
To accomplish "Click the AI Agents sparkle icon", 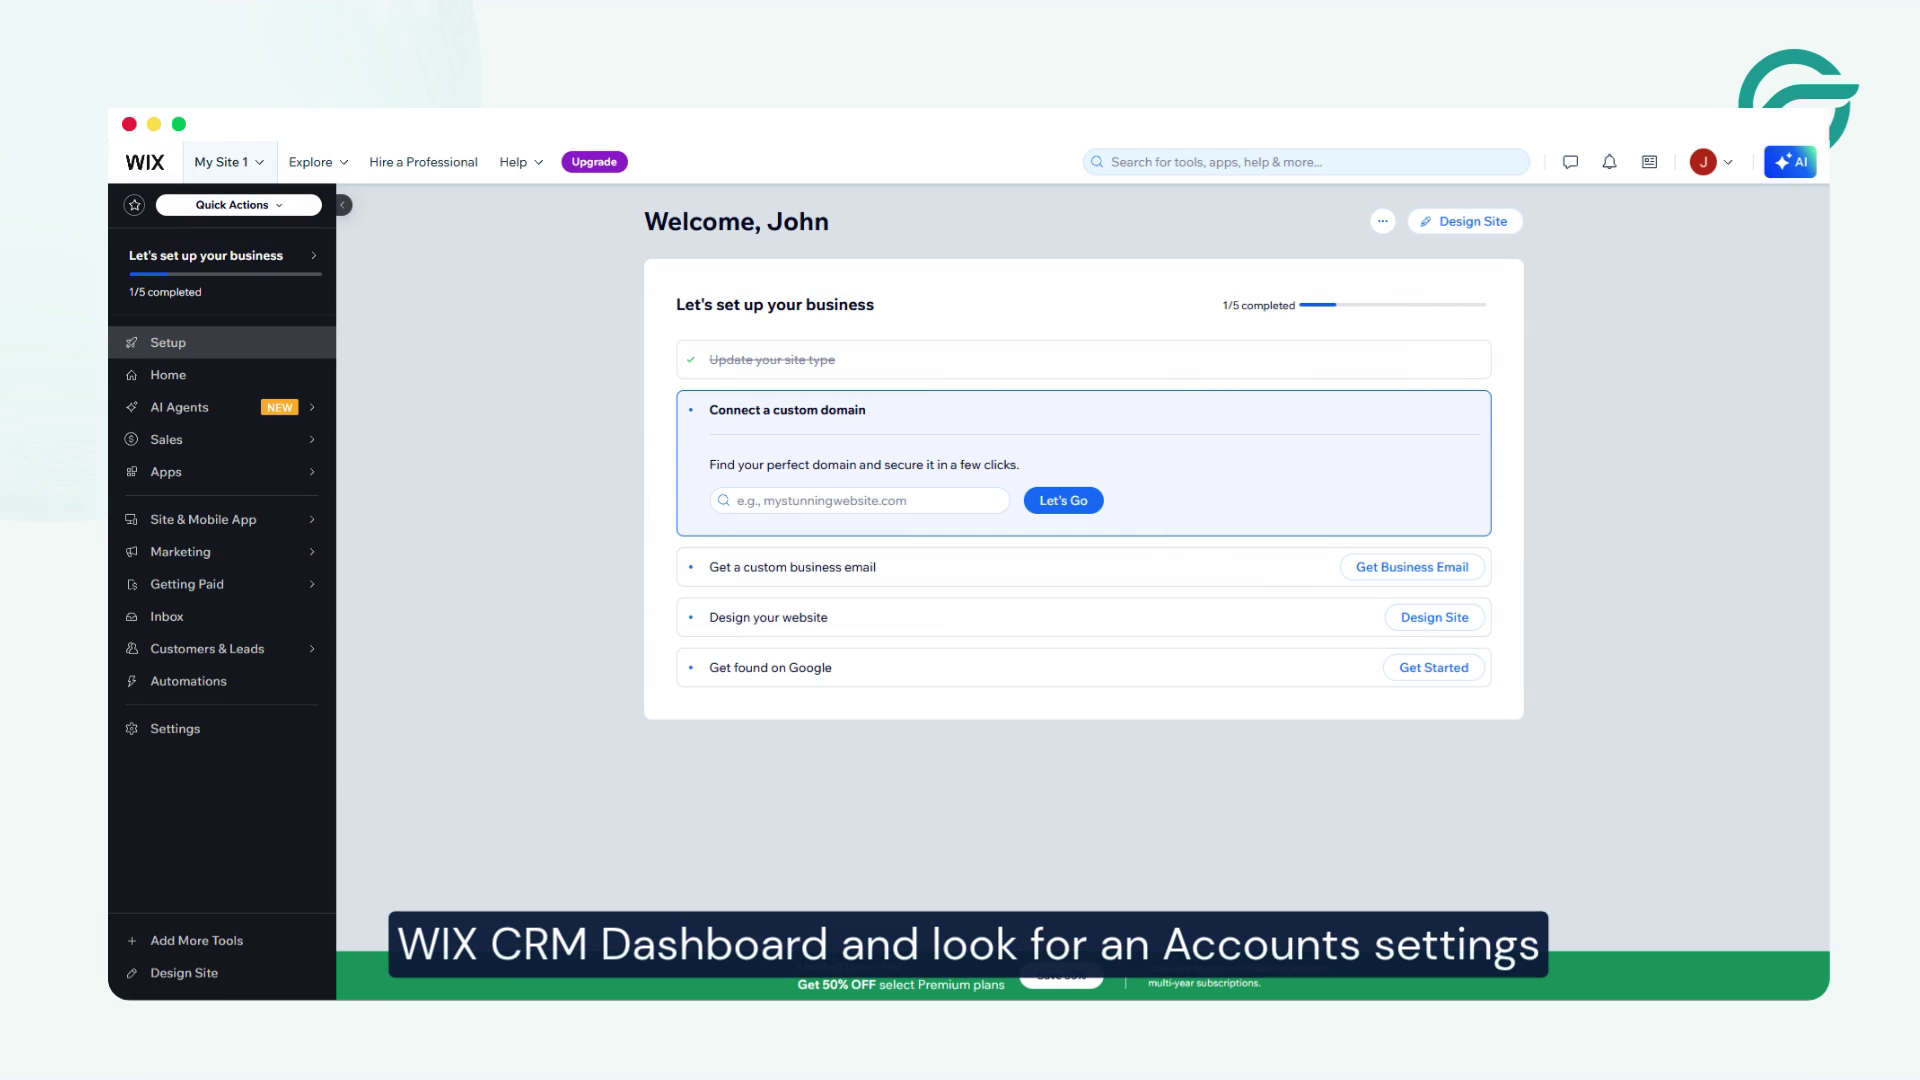I will [131, 407].
